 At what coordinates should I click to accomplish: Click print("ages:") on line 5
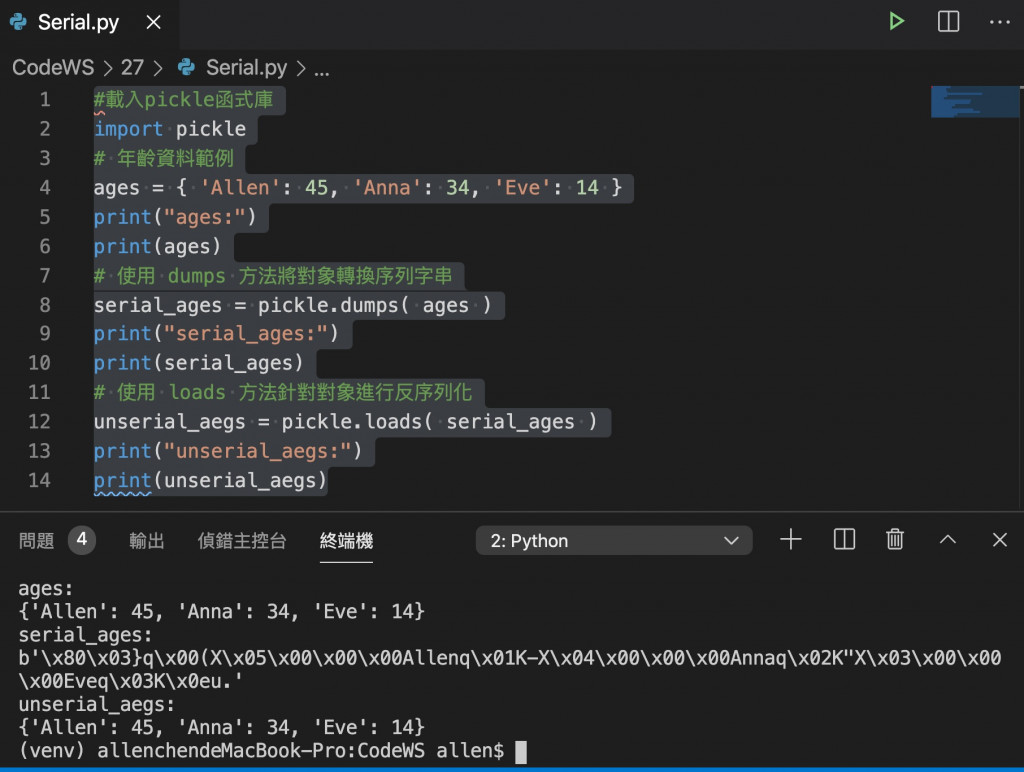click(175, 217)
